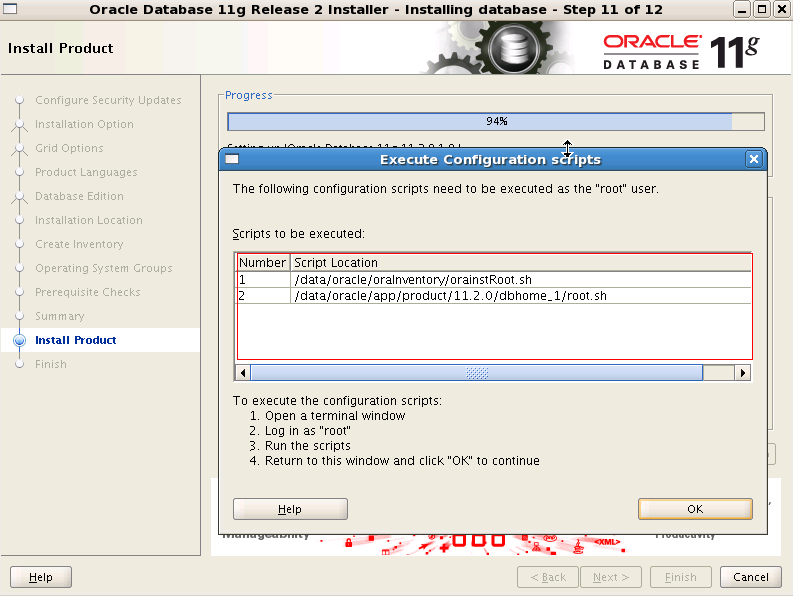Select Installation Option step
The height and width of the screenshot is (596, 793).
tap(84, 124)
